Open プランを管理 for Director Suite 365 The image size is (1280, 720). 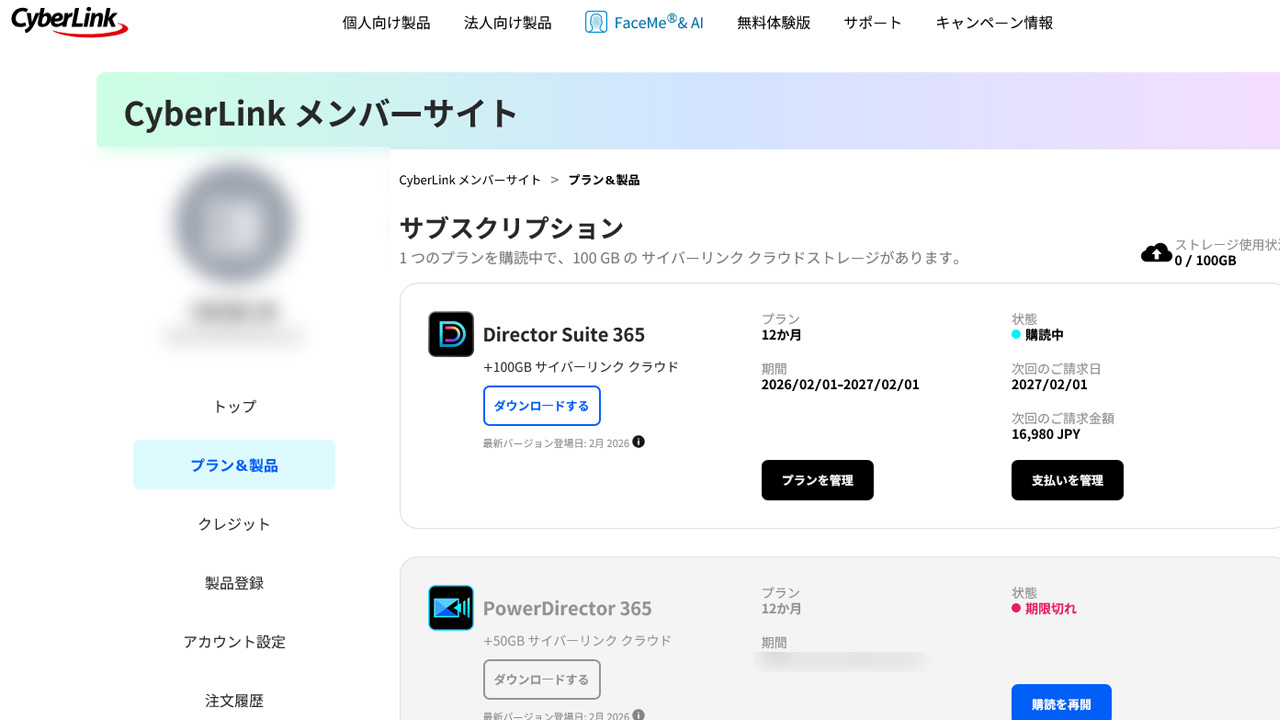pyautogui.click(x=817, y=480)
